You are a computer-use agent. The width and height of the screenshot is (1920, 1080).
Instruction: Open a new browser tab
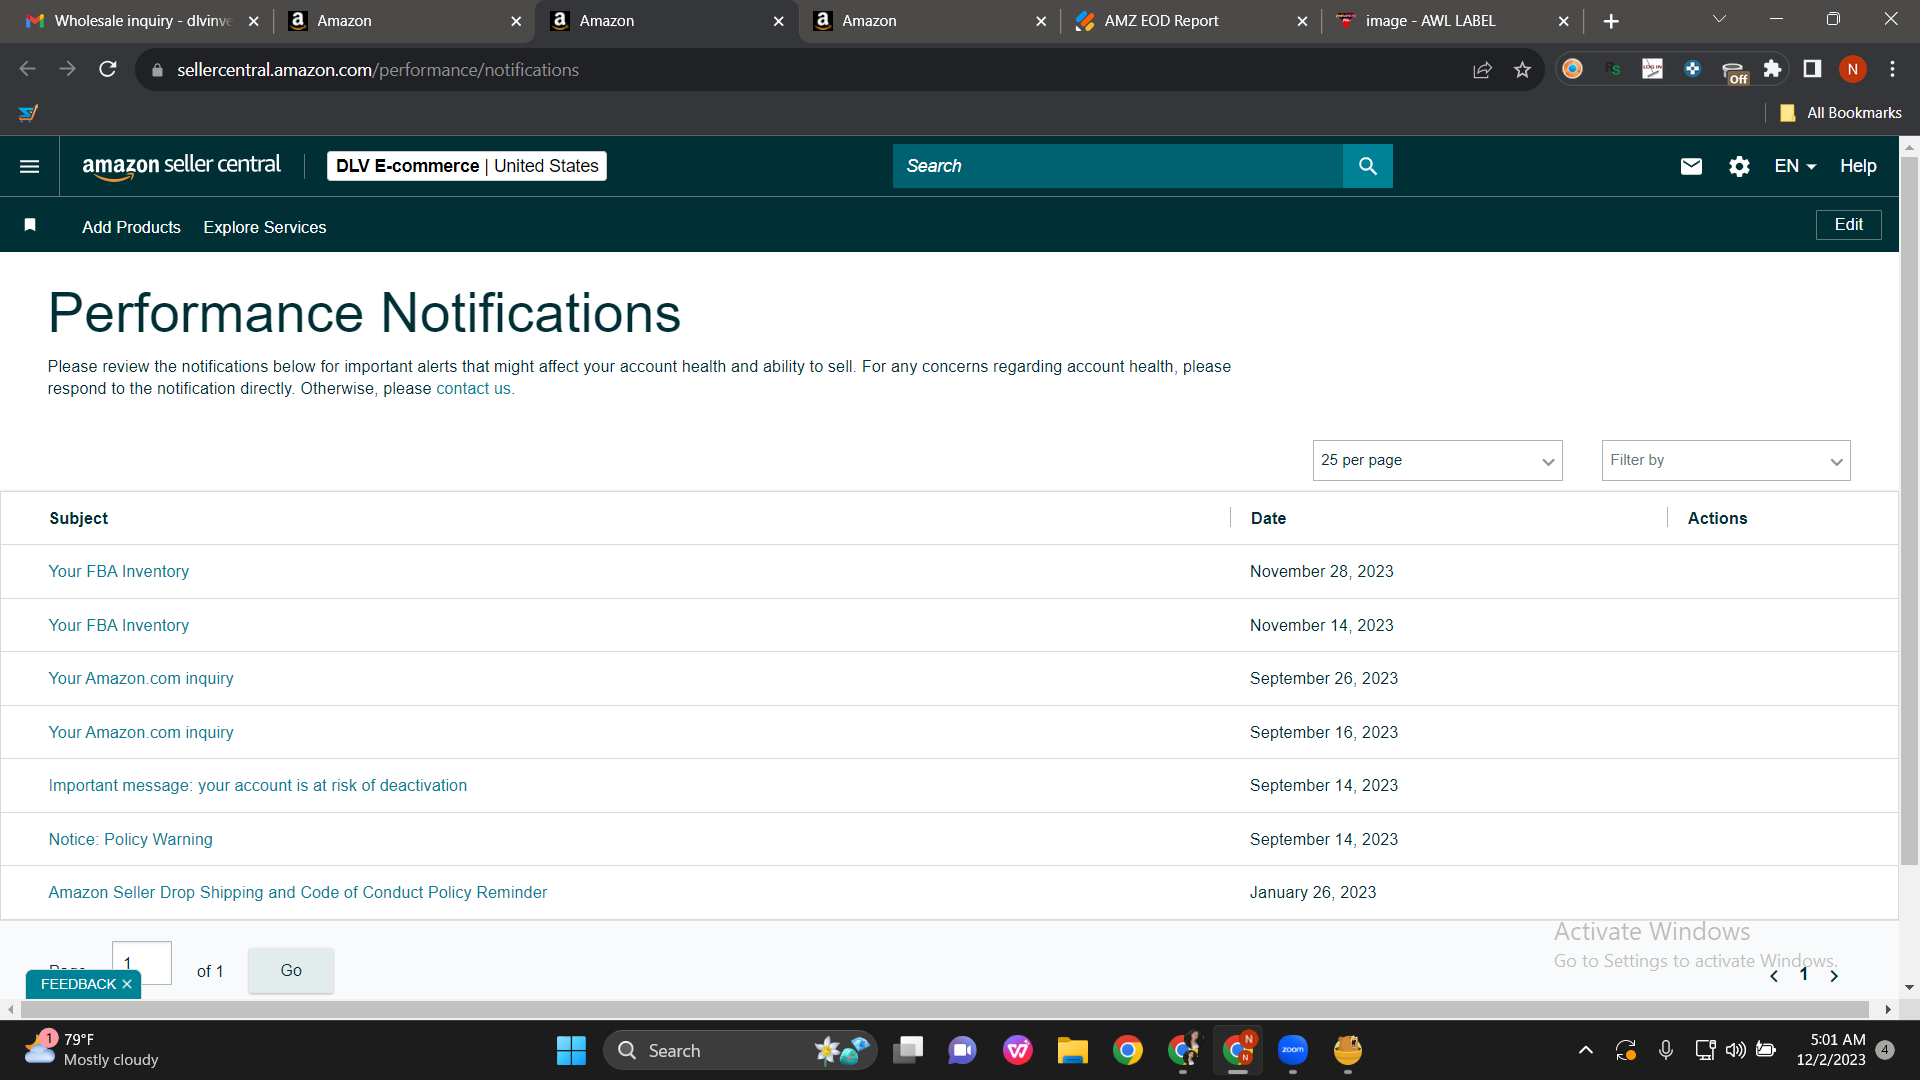pyautogui.click(x=1611, y=21)
